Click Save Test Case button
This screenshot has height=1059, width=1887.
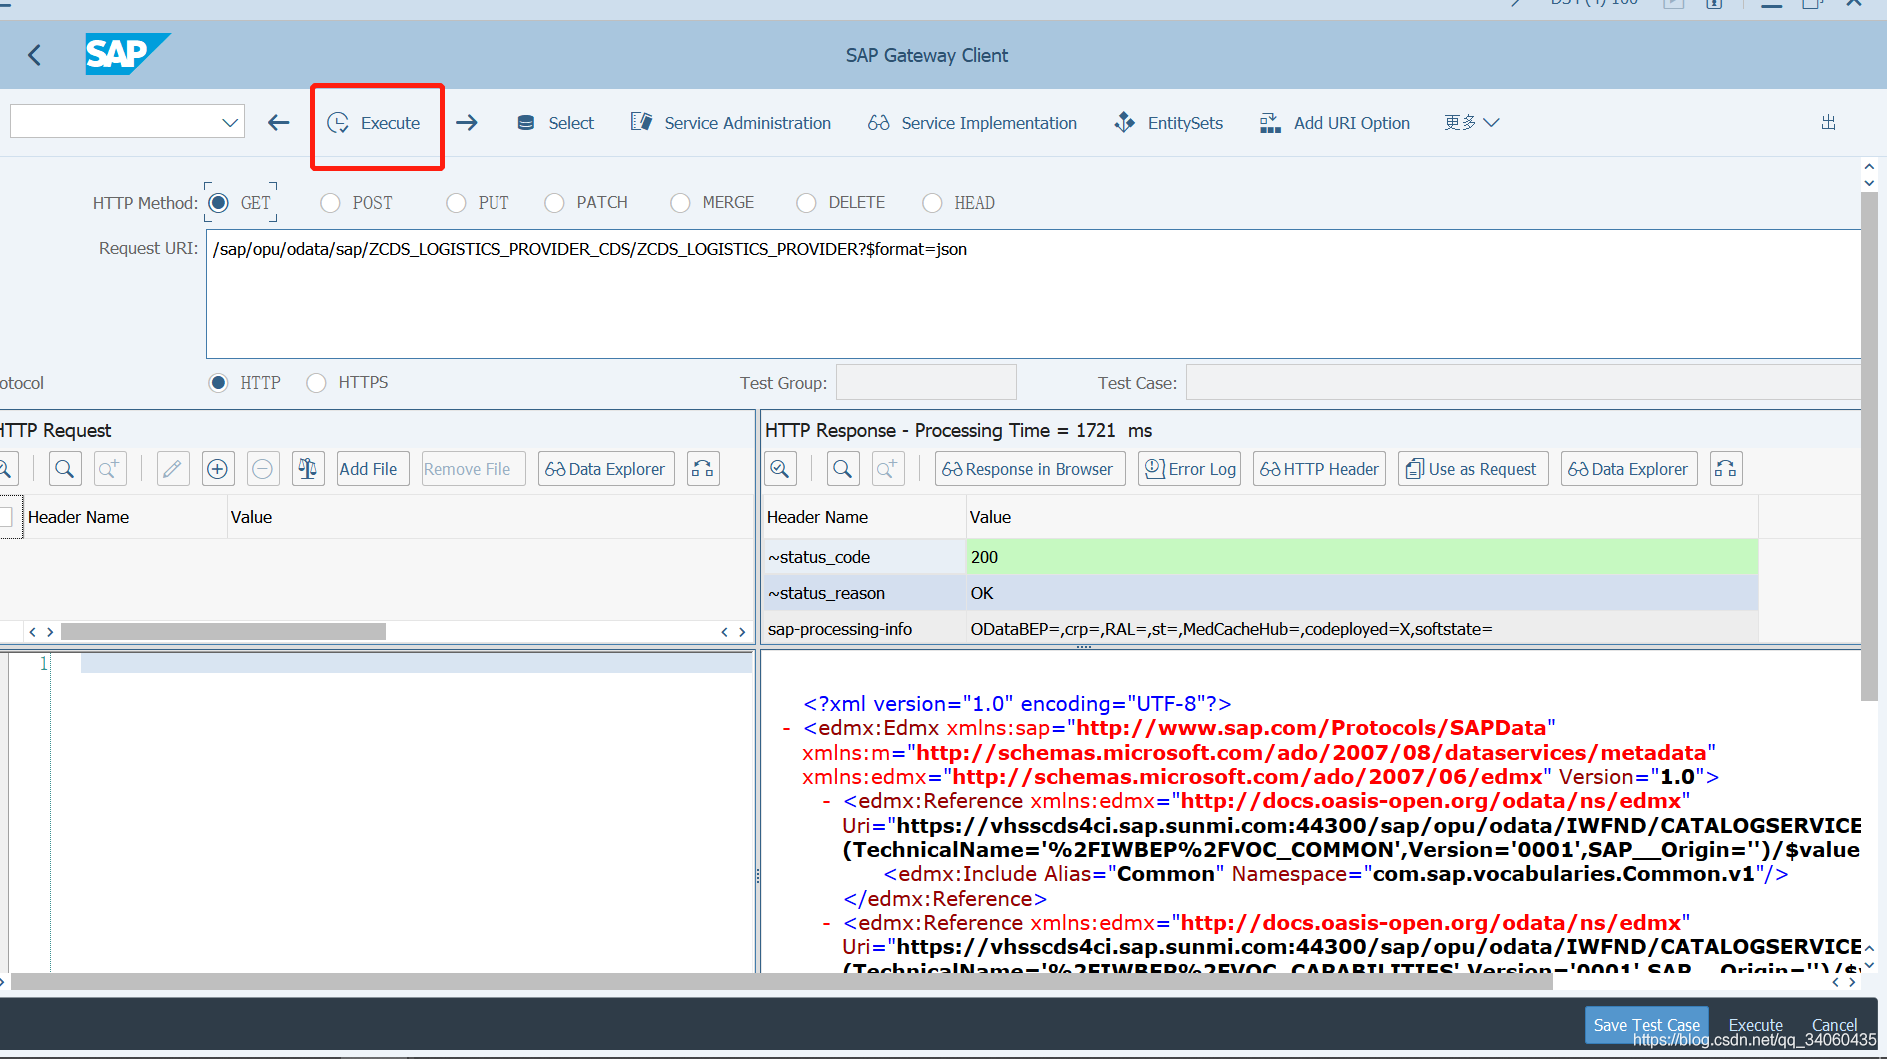point(1646,1025)
